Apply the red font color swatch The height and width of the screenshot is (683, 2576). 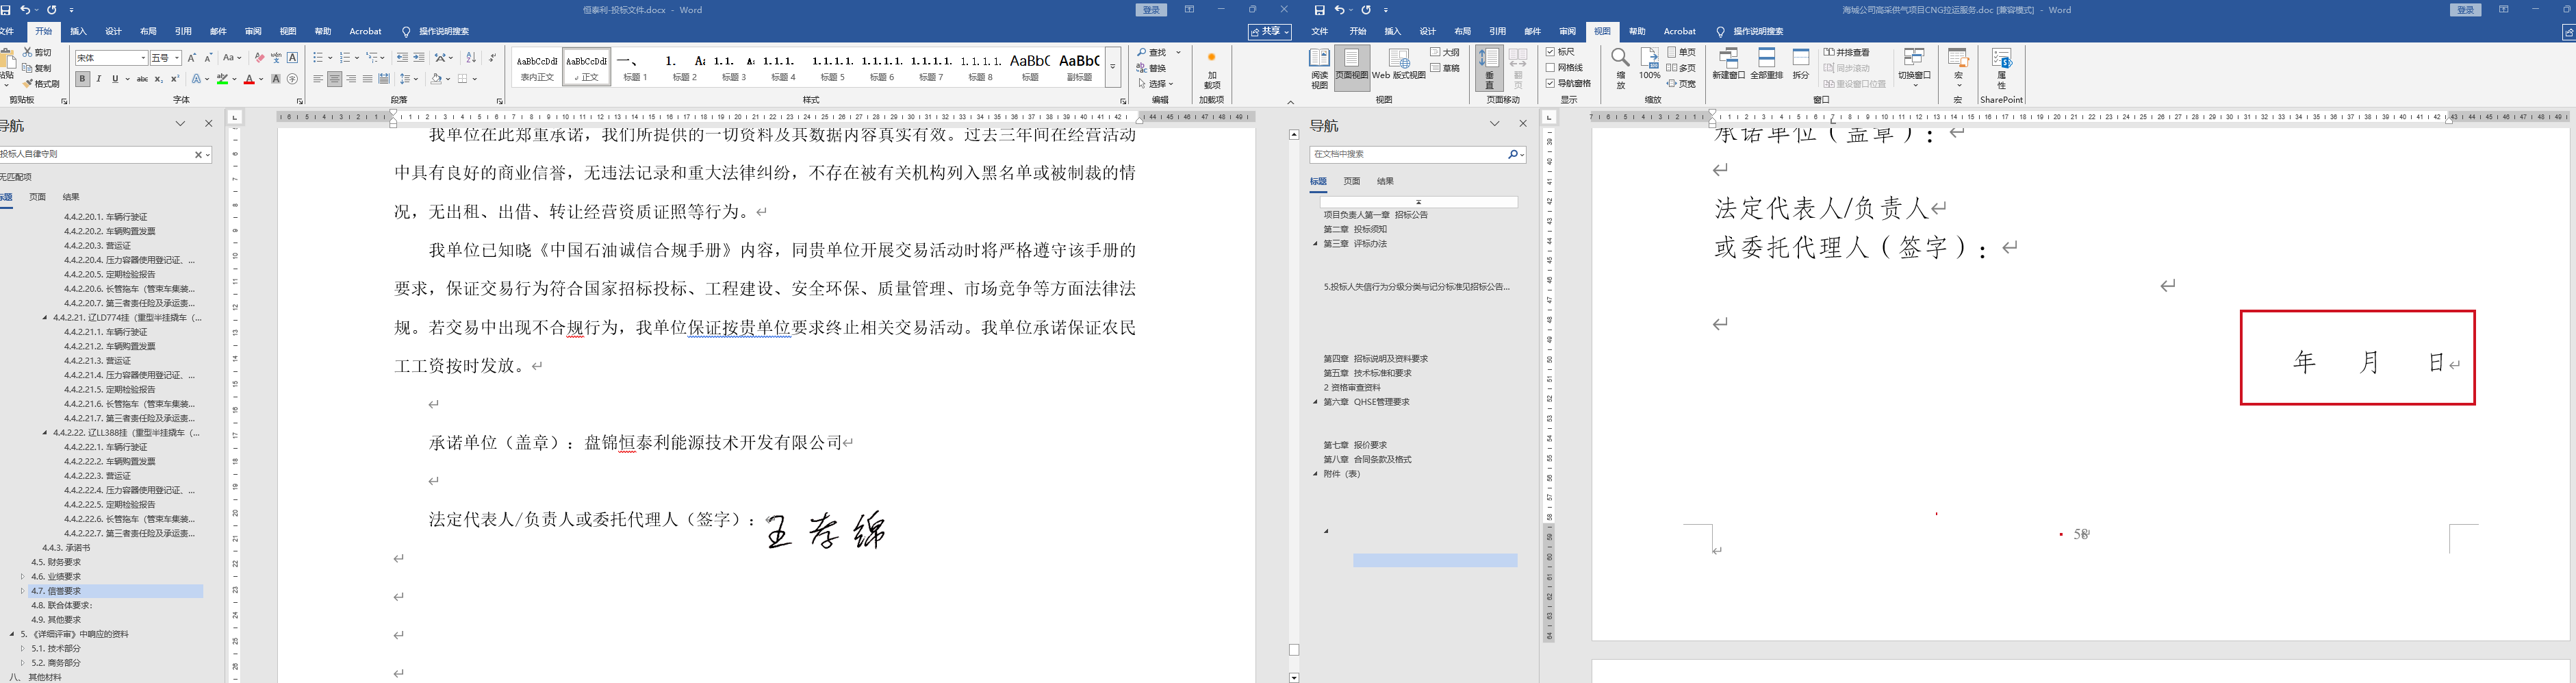[249, 79]
